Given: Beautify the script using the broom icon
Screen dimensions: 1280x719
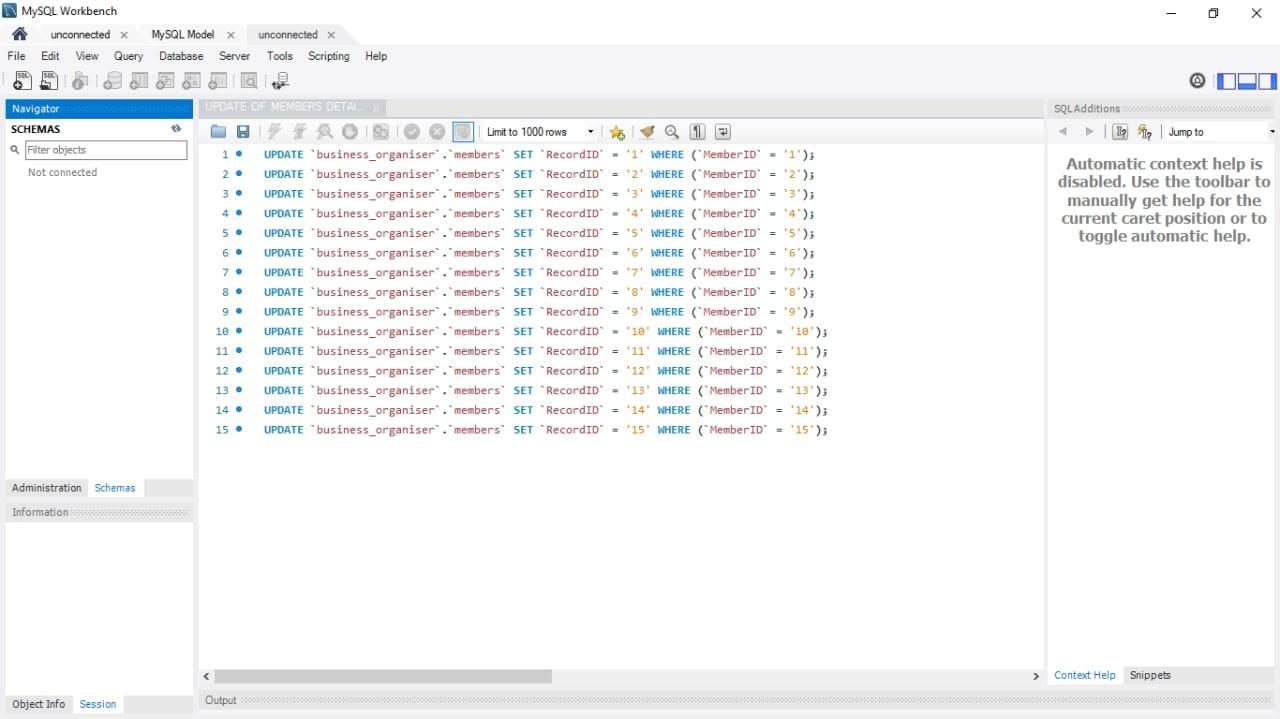Looking at the screenshot, I should 646,131.
